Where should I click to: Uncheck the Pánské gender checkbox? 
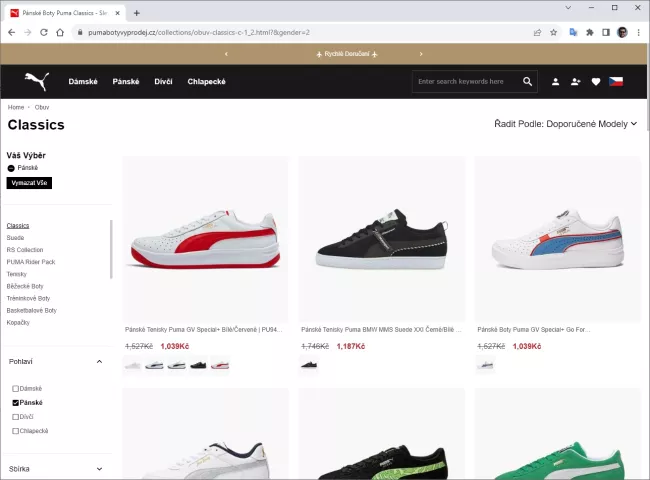click(x=16, y=403)
